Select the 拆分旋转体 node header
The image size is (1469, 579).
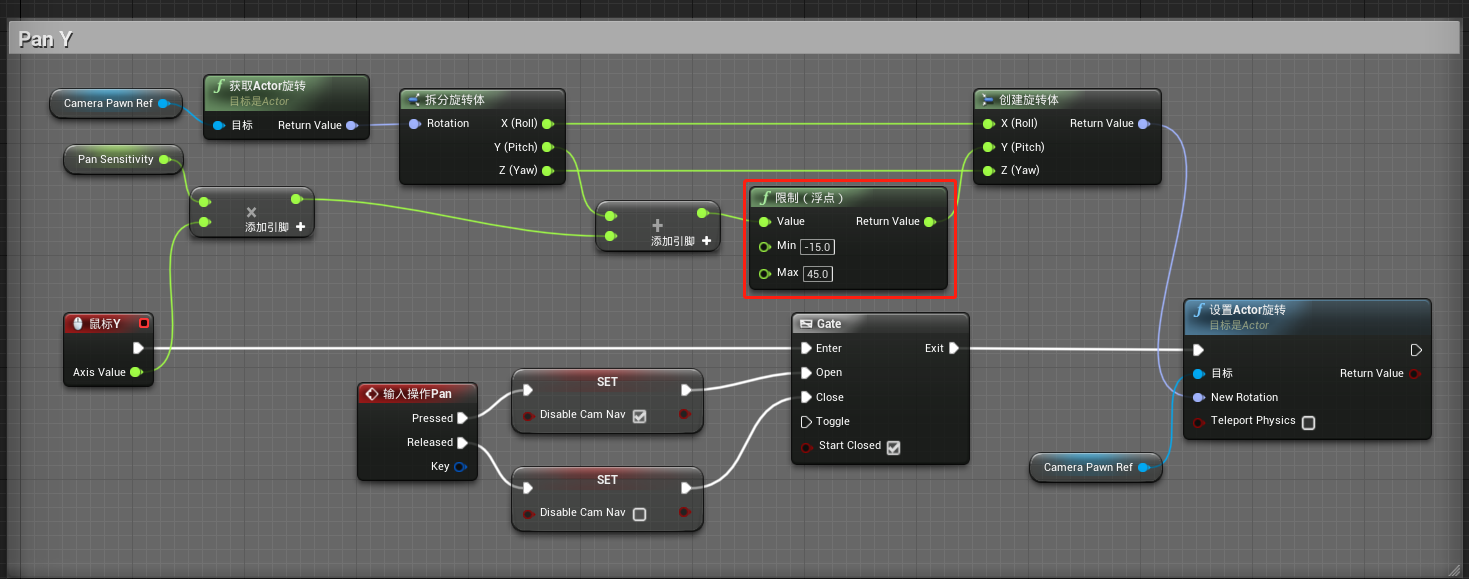482,100
